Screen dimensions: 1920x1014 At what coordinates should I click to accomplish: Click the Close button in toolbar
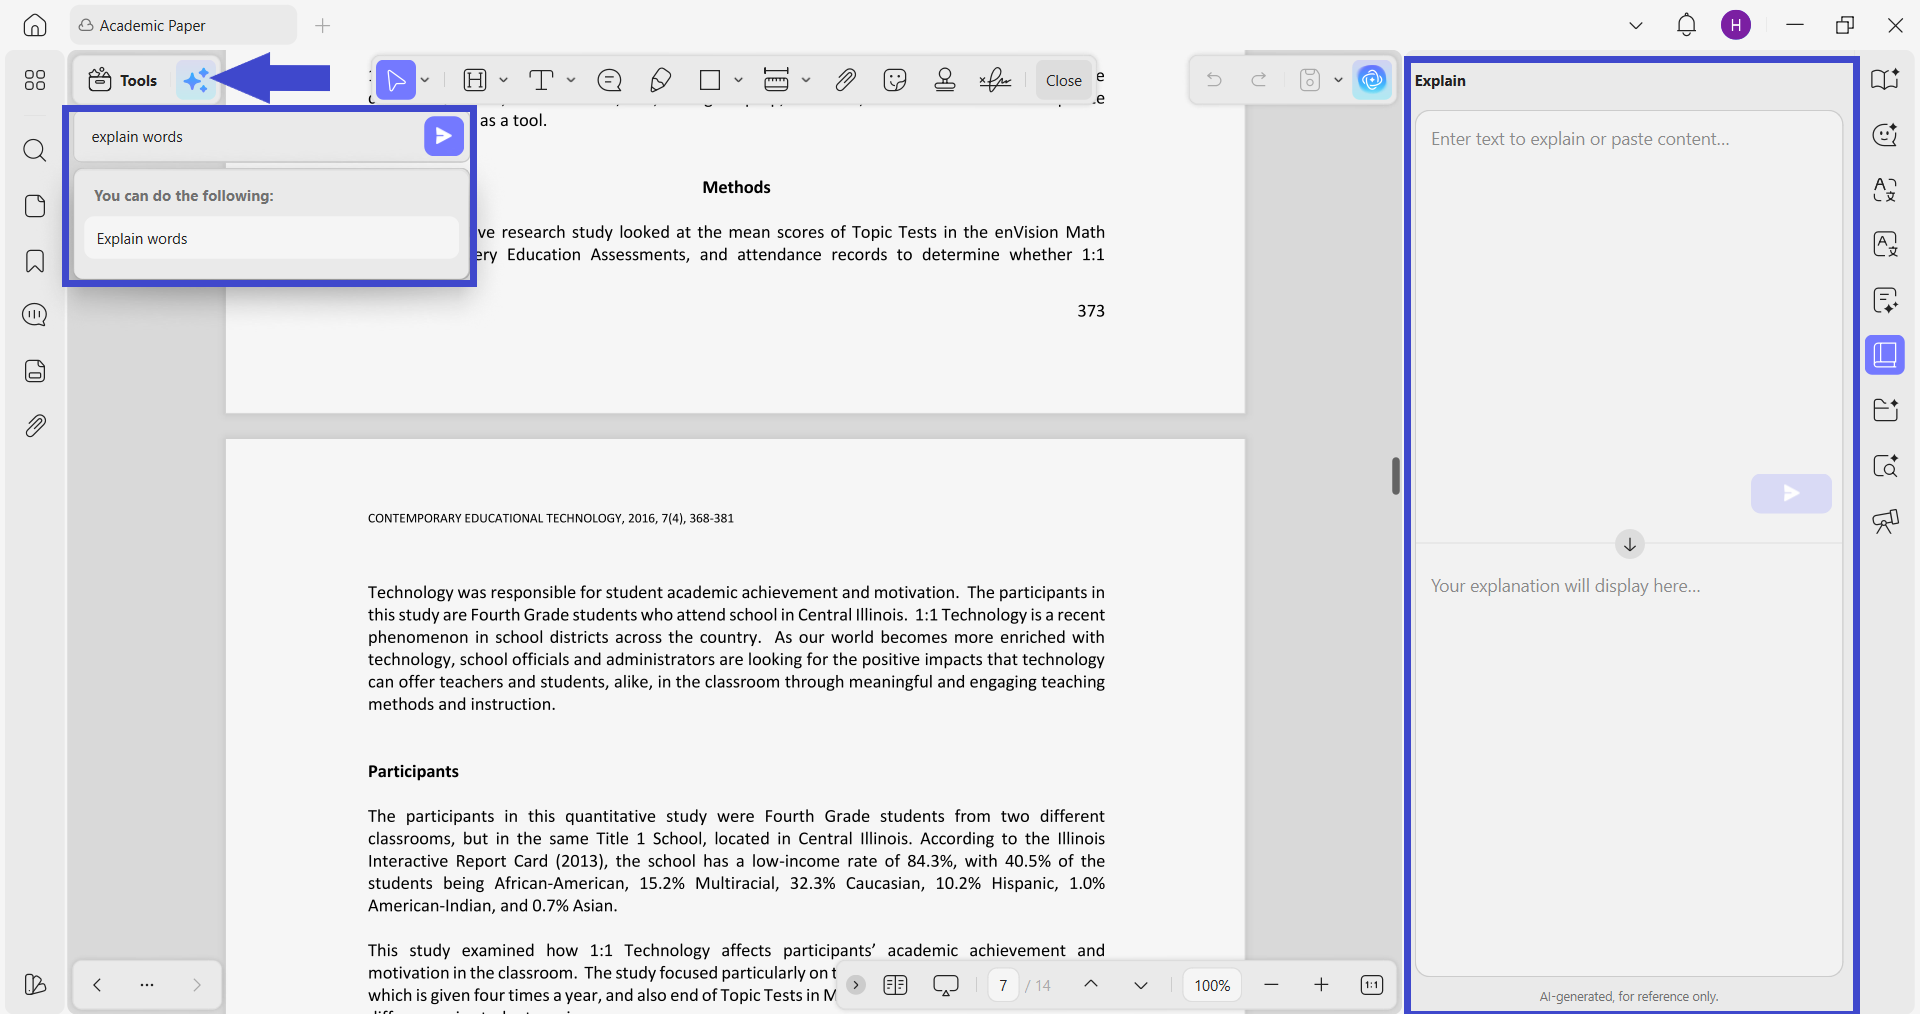[x=1063, y=80]
